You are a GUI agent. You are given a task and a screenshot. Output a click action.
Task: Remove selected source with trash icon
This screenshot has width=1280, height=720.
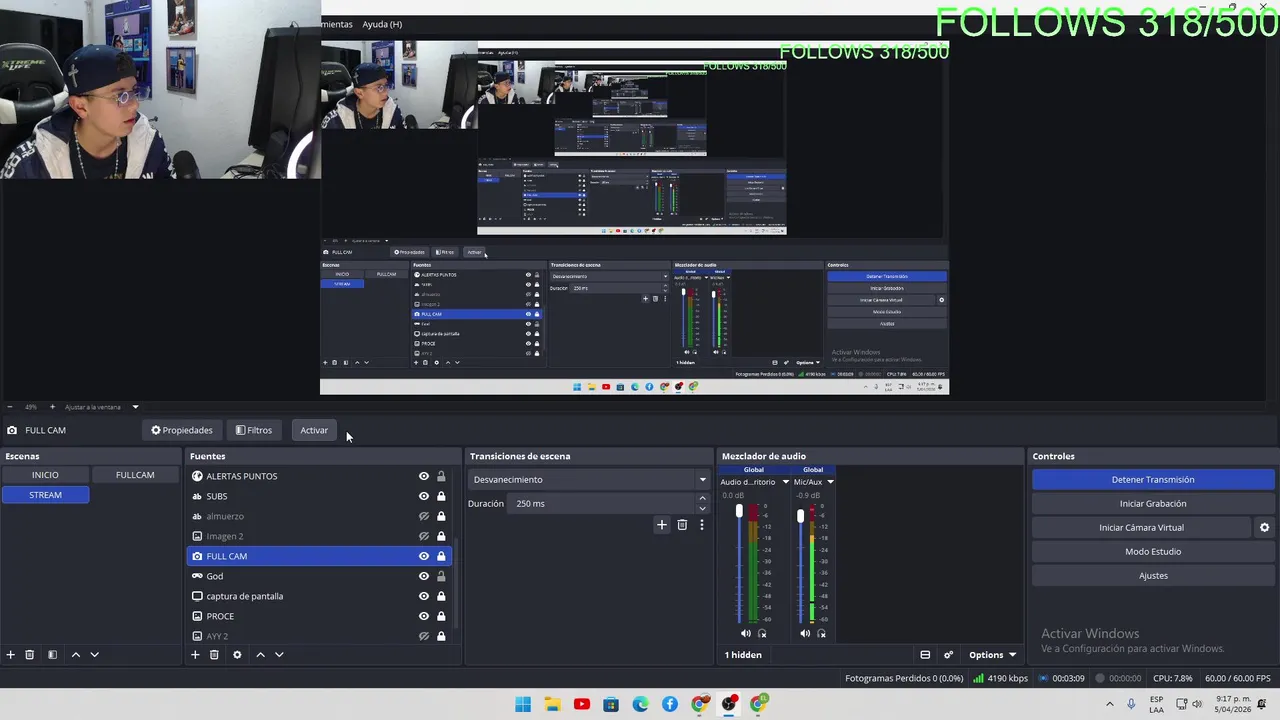point(214,655)
